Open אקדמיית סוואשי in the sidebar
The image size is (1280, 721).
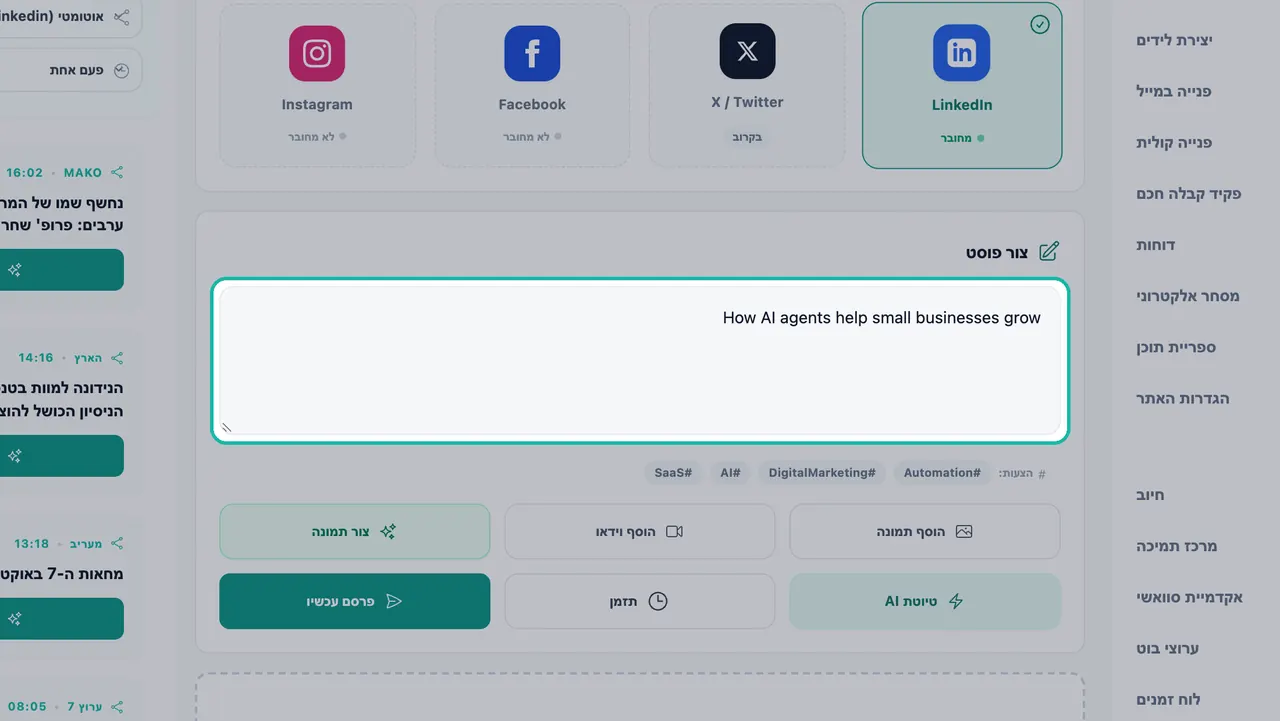pos(1190,597)
